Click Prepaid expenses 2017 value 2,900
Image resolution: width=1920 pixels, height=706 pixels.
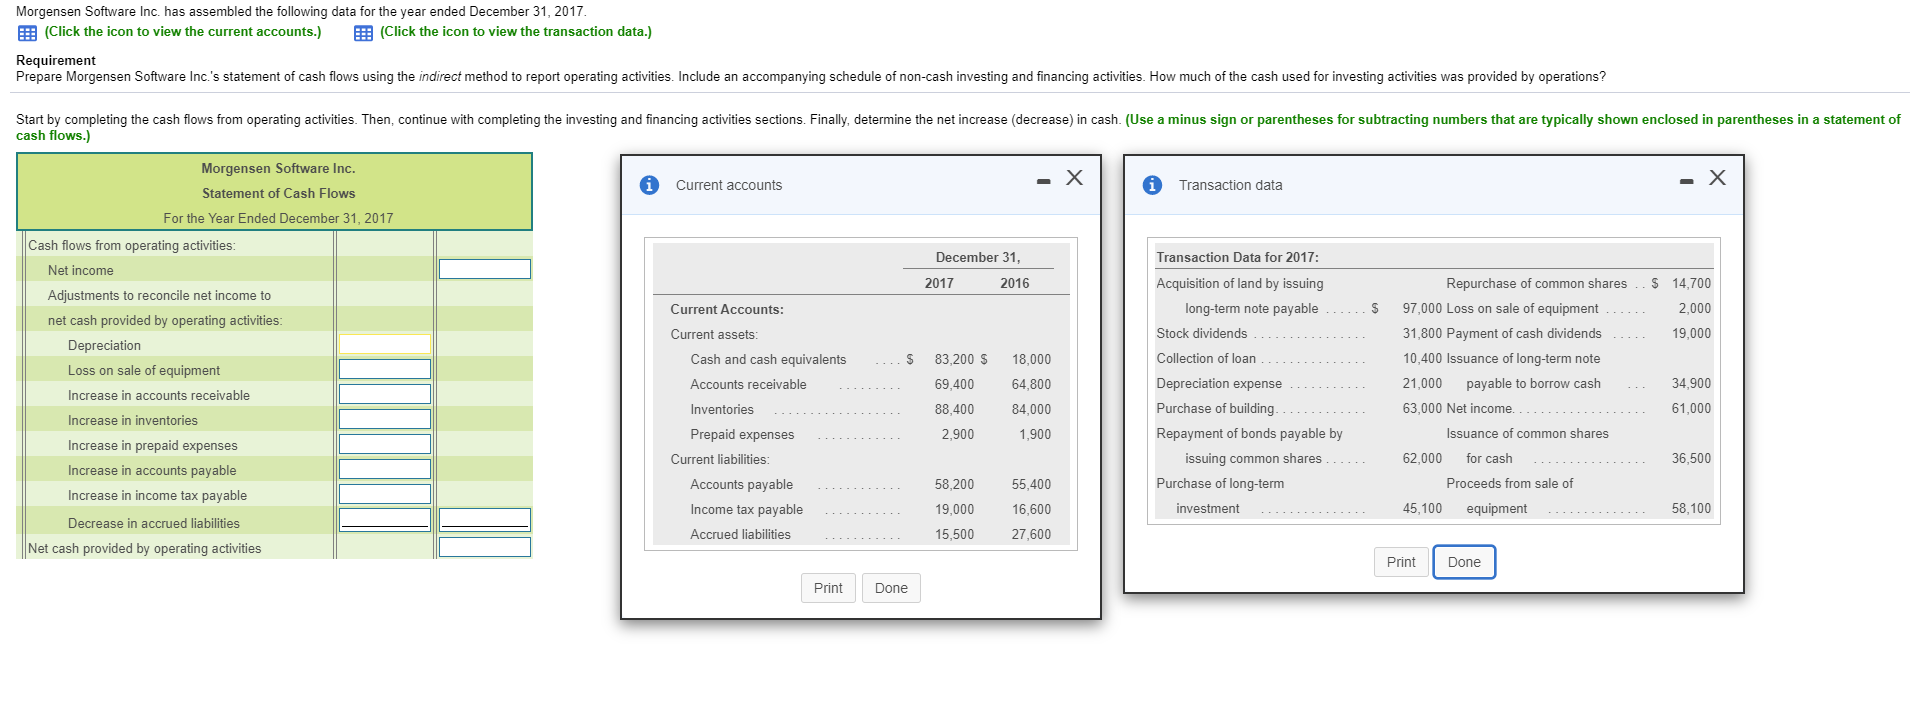click(957, 434)
